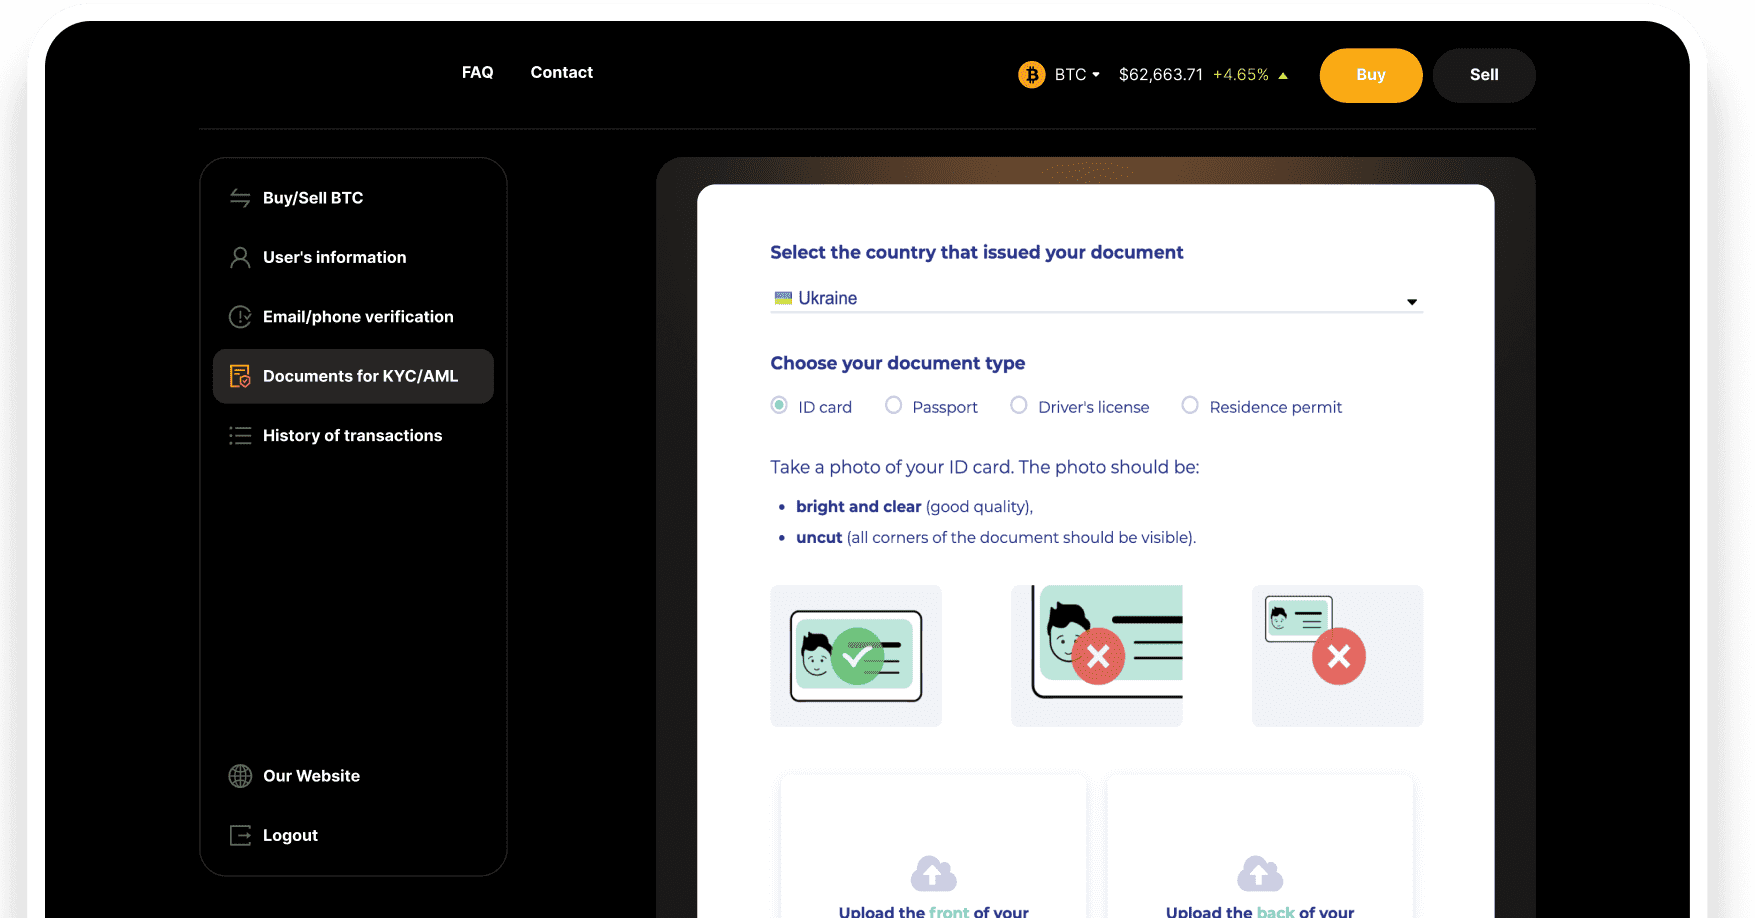Go to Buy/Sell BTC section
This screenshot has width=1755, height=918.
tap(353, 198)
